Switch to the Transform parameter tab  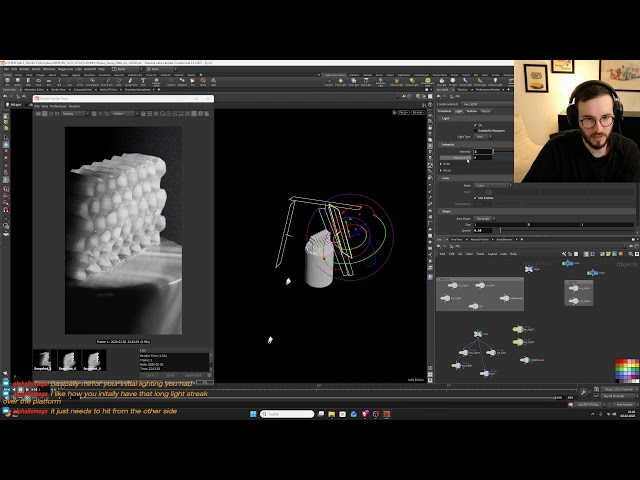(444, 111)
